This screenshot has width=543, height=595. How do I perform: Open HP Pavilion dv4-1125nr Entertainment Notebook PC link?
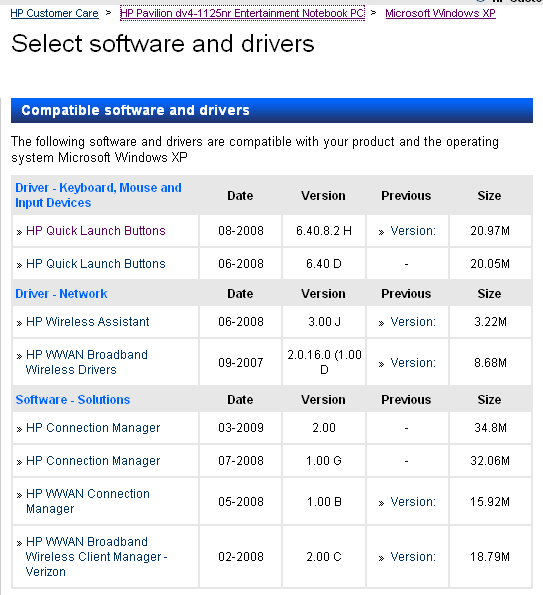point(242,13)
